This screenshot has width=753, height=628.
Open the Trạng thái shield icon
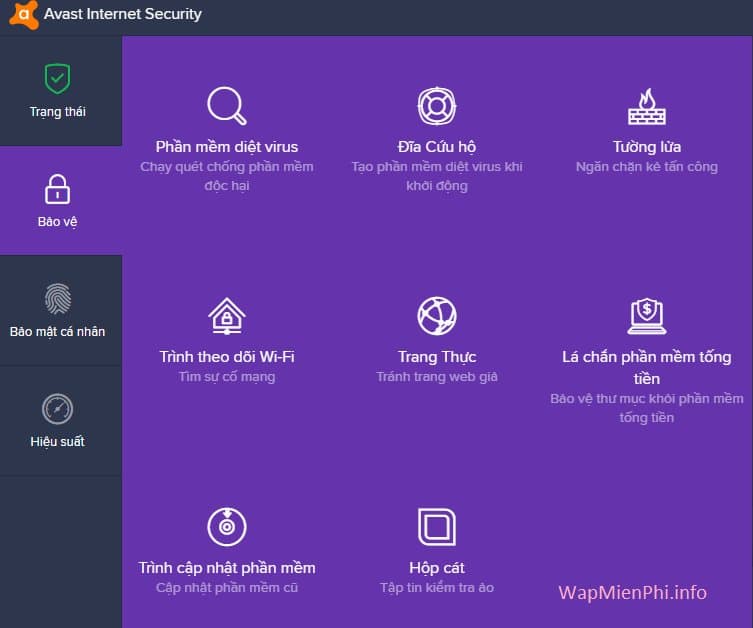click(x=58, y=78)
